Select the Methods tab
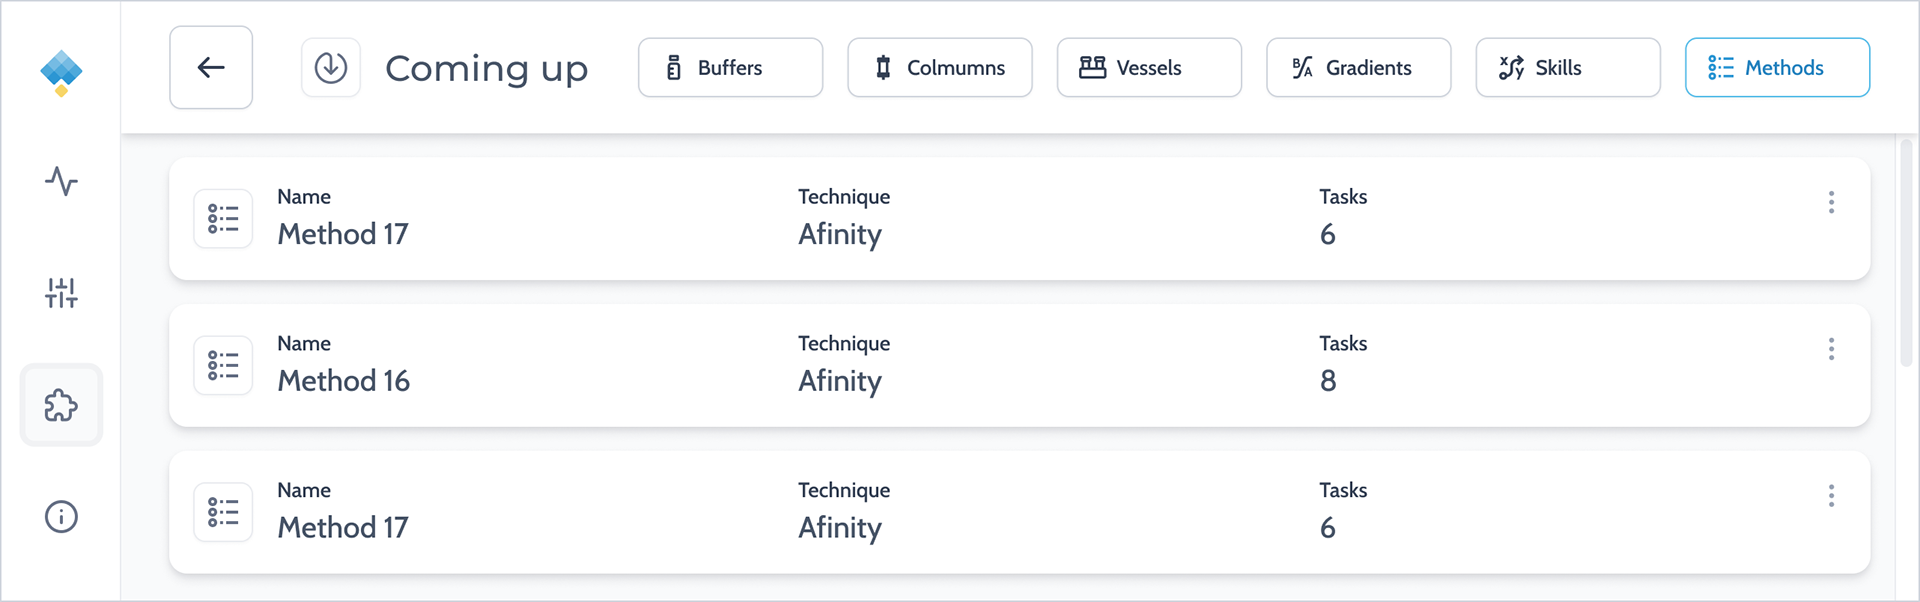1920x602 pixels. pyautogui.click(x=1777, y=68)
